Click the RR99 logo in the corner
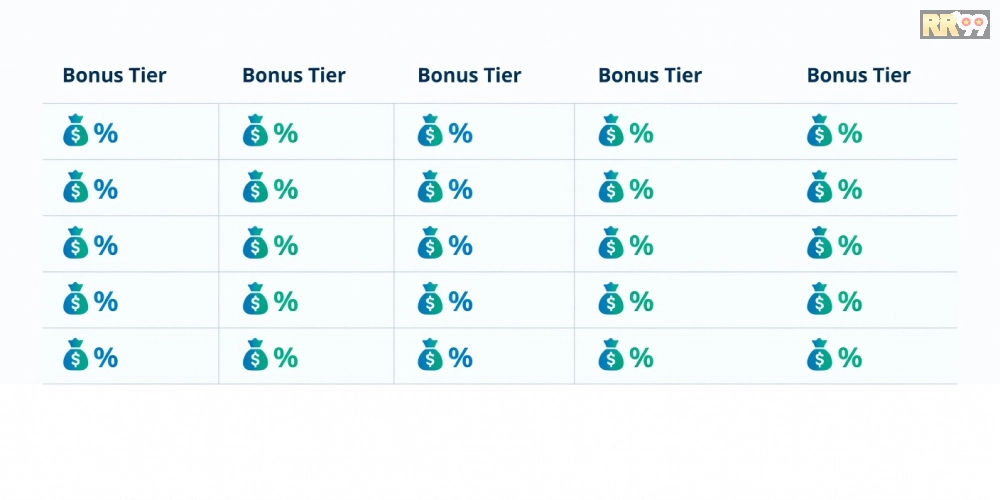The image size is (1000, 500). [x=953, y=24]
